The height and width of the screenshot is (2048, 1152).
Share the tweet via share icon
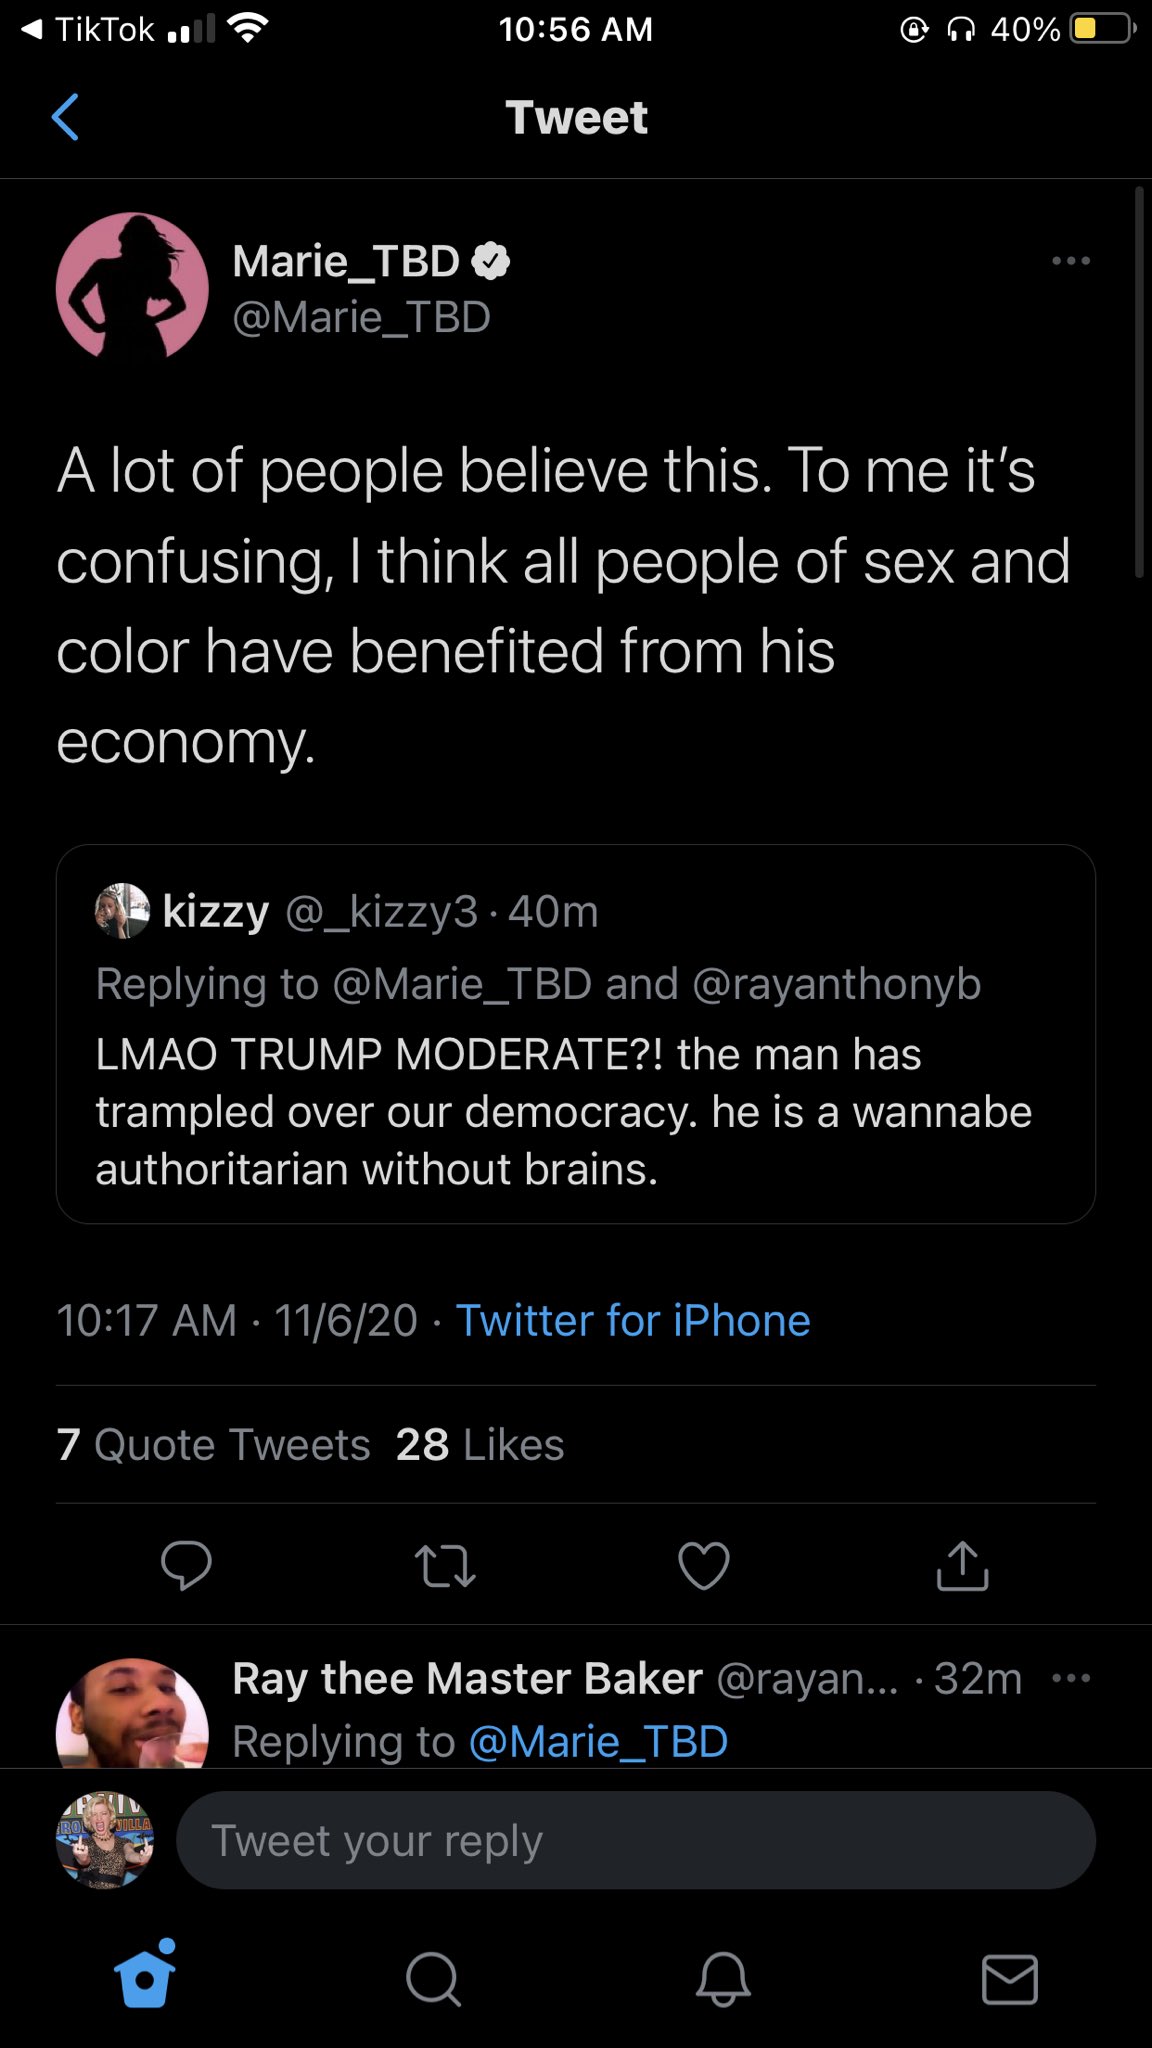(962, 1565)
